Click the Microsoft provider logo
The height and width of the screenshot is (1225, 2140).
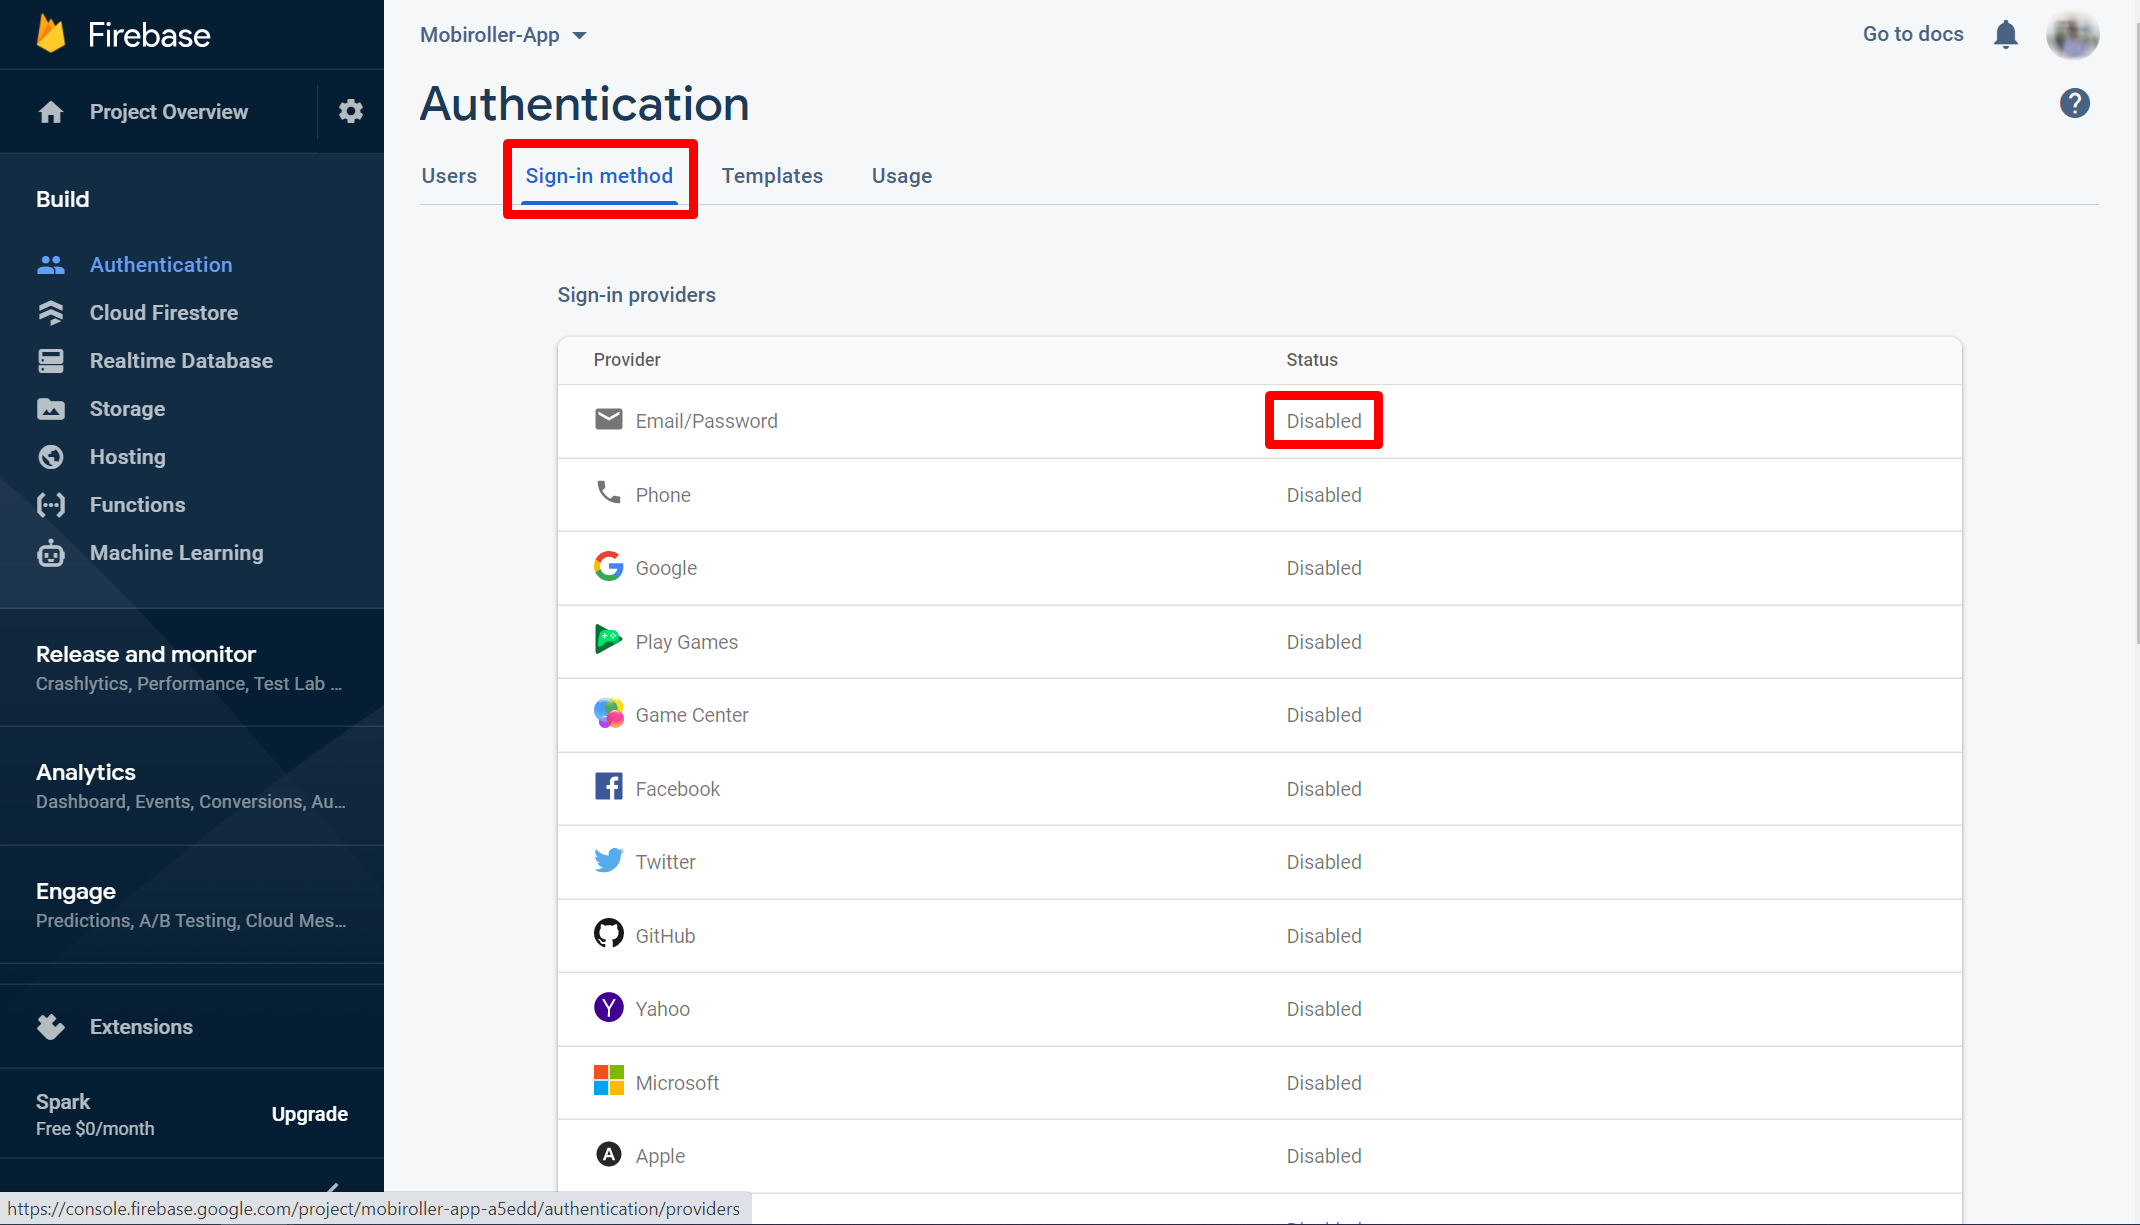point(609,1080)
